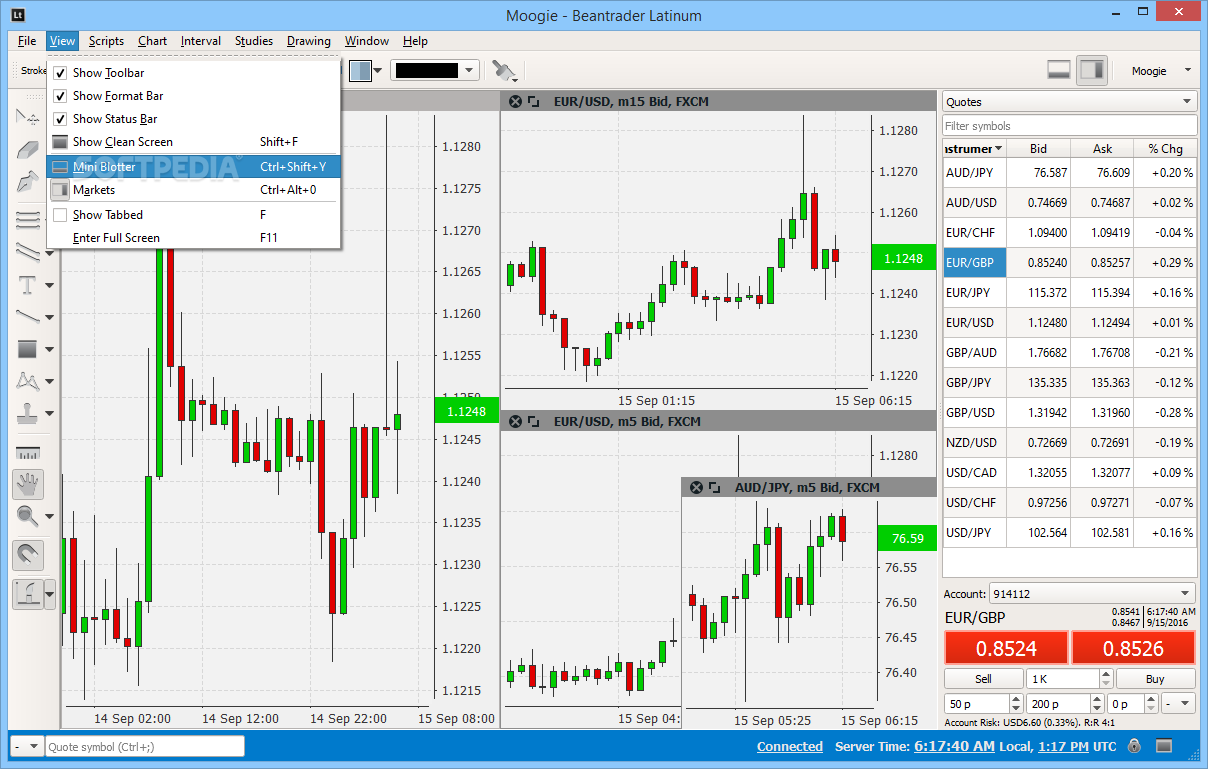Click the screen icon in status bar
This screenshot has height=769, width=1208.
pos(1163,746)
